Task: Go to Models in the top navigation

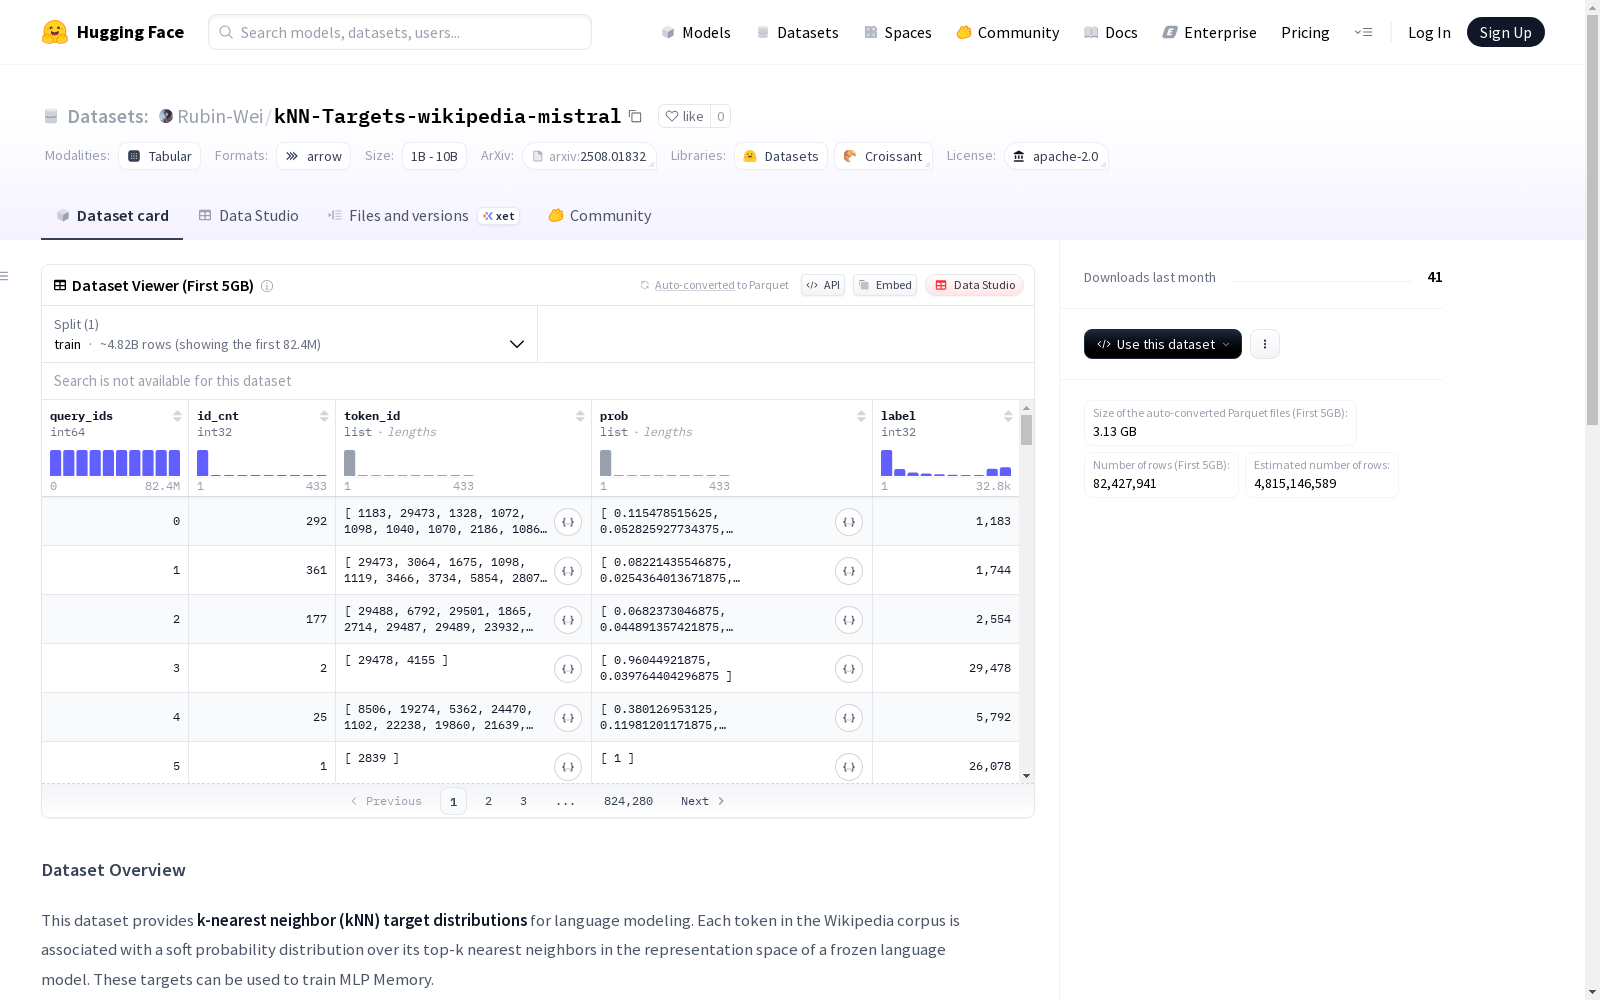Action: click(x=696, y=32)
